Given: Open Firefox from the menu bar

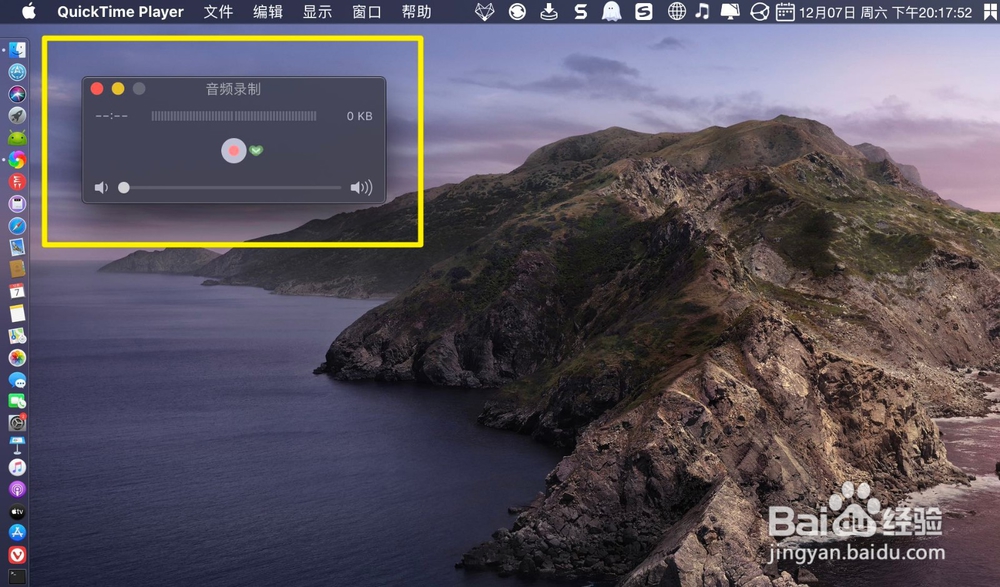Looking at the screenshot, I should (485, 12).
